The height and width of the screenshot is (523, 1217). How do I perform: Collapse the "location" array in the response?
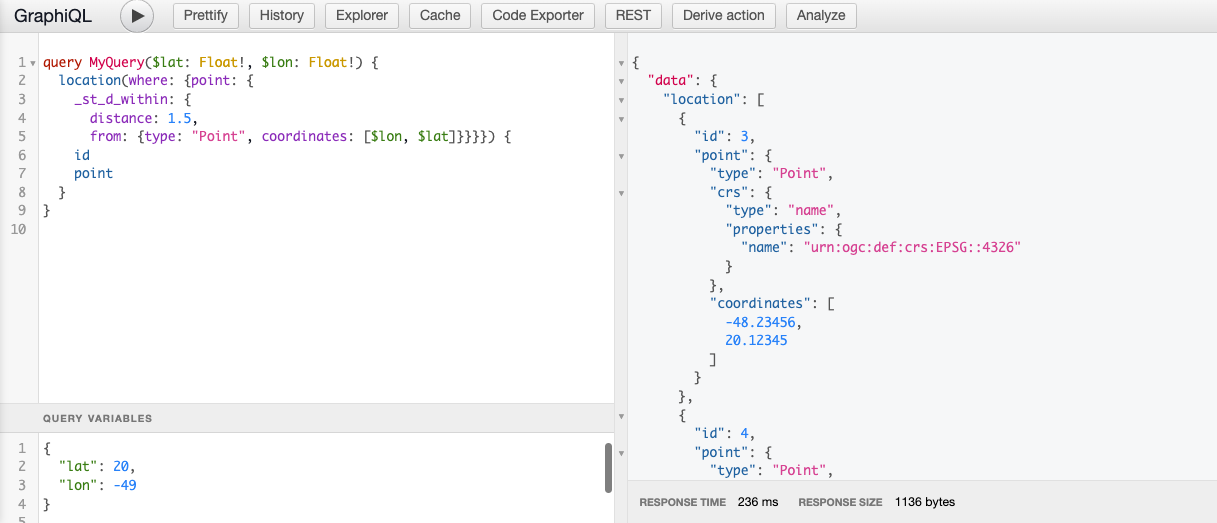pyautogui.click(x=621, y=100)
